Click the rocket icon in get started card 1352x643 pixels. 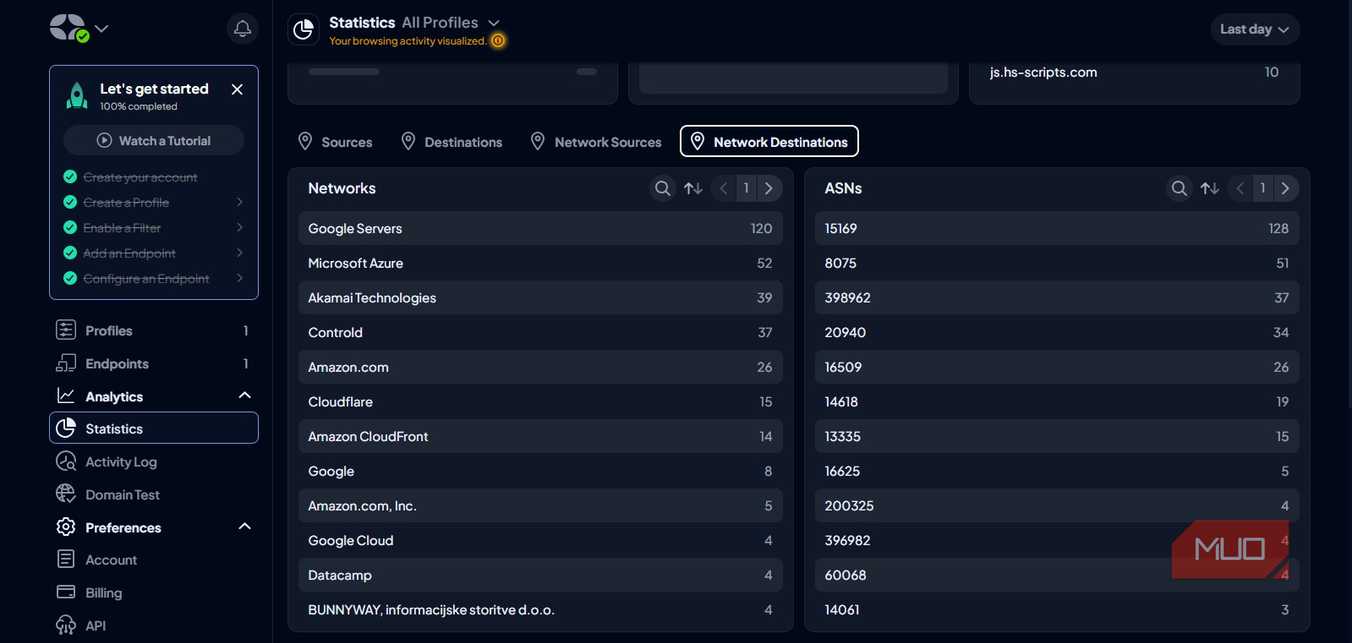(x=77, y=96)
